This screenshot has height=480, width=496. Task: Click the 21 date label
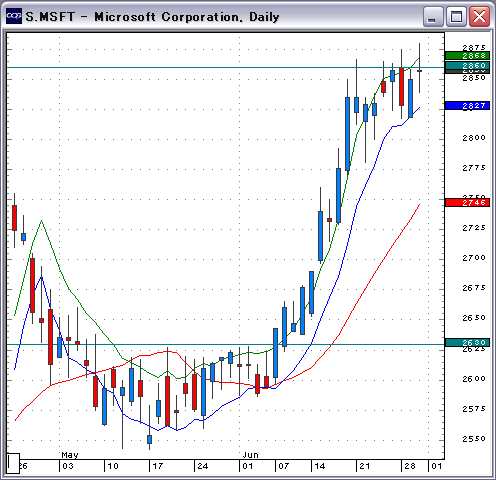[x=365, y=466]
